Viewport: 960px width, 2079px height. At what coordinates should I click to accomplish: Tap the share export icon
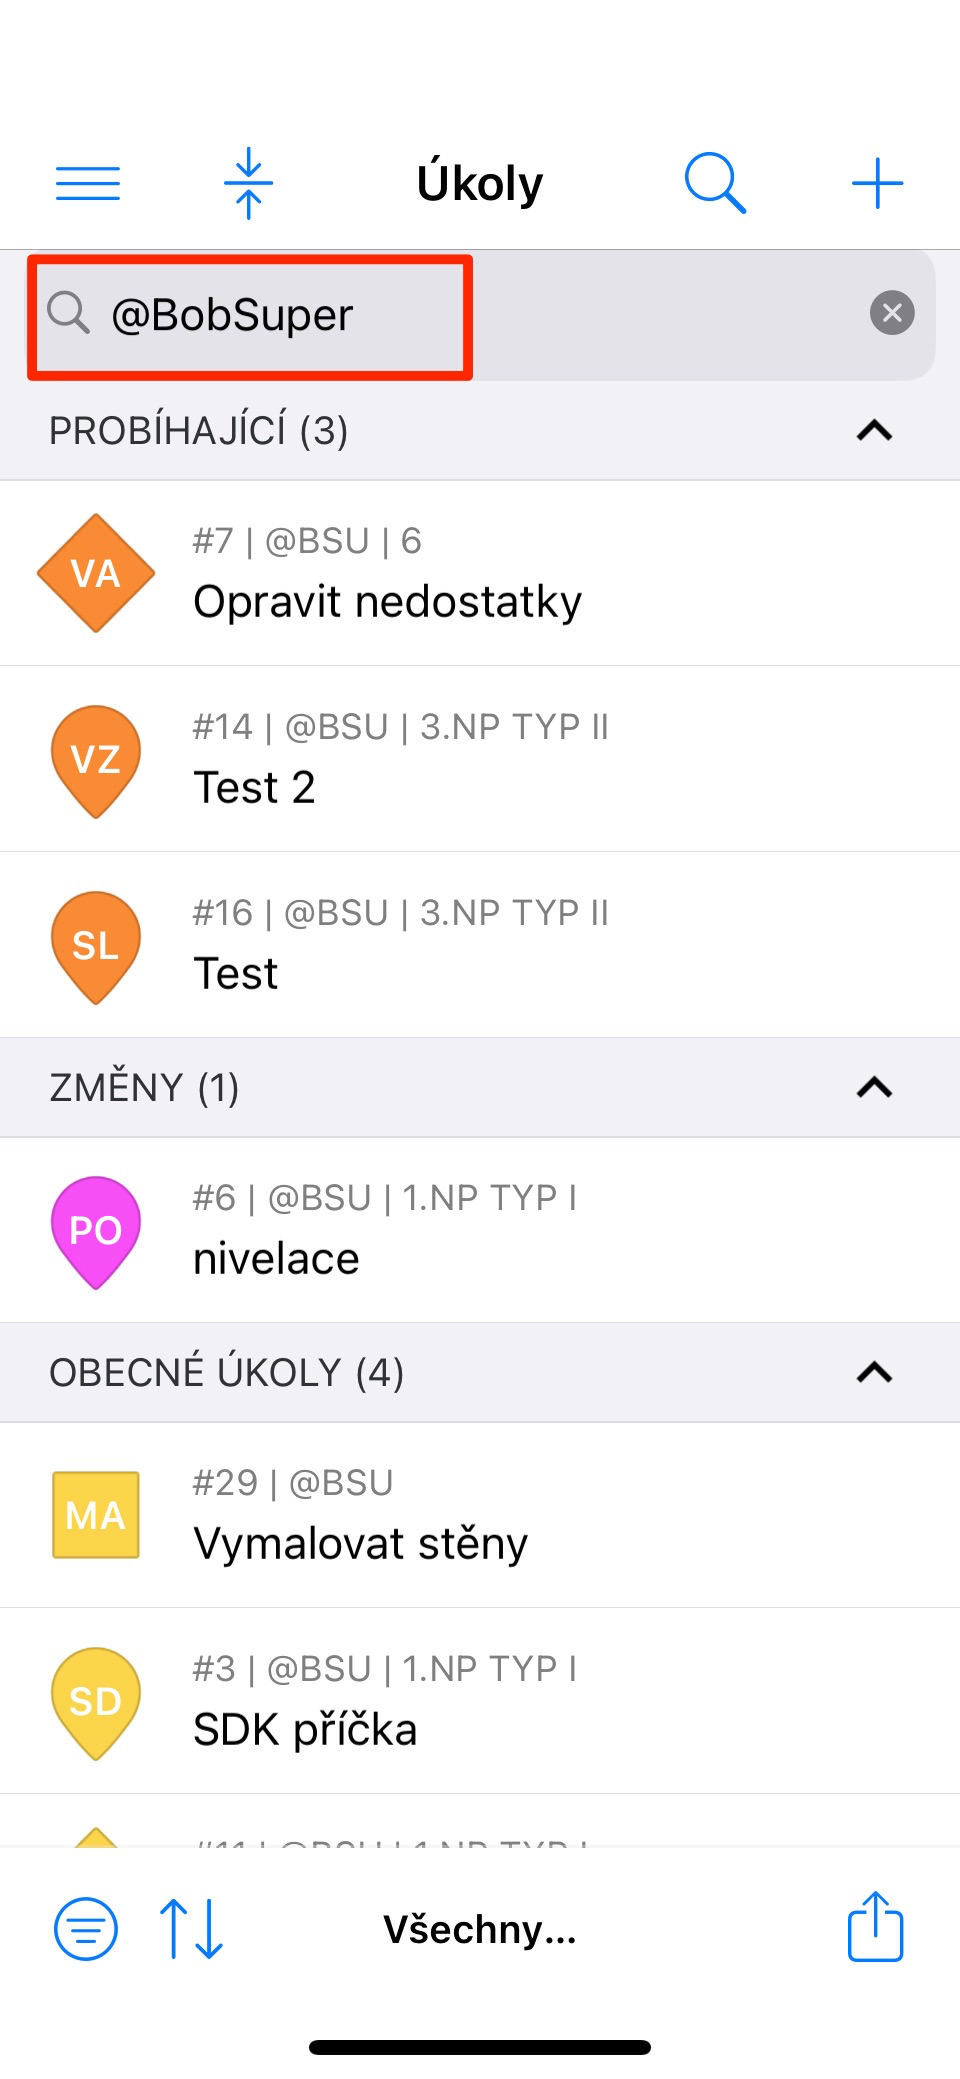pyautogui.click(x=875, y=1926)
